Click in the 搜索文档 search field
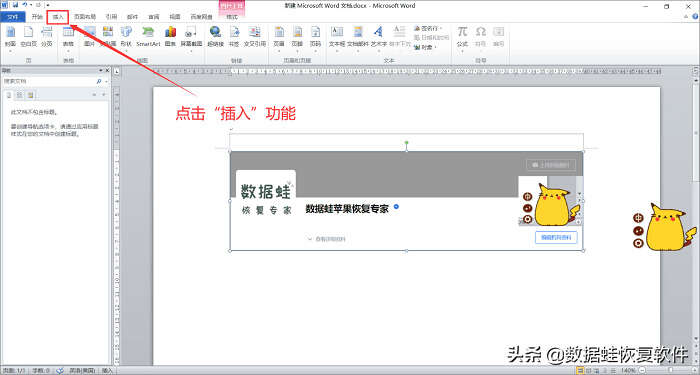The width and height of the screenshot is (700, 375). pyautogui.click(x=48, y=82)
